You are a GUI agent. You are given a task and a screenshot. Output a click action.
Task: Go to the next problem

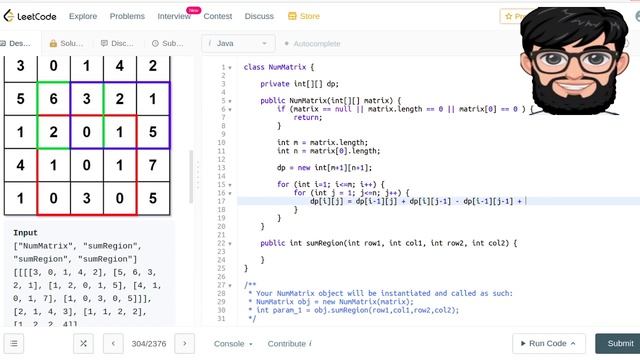184,344
